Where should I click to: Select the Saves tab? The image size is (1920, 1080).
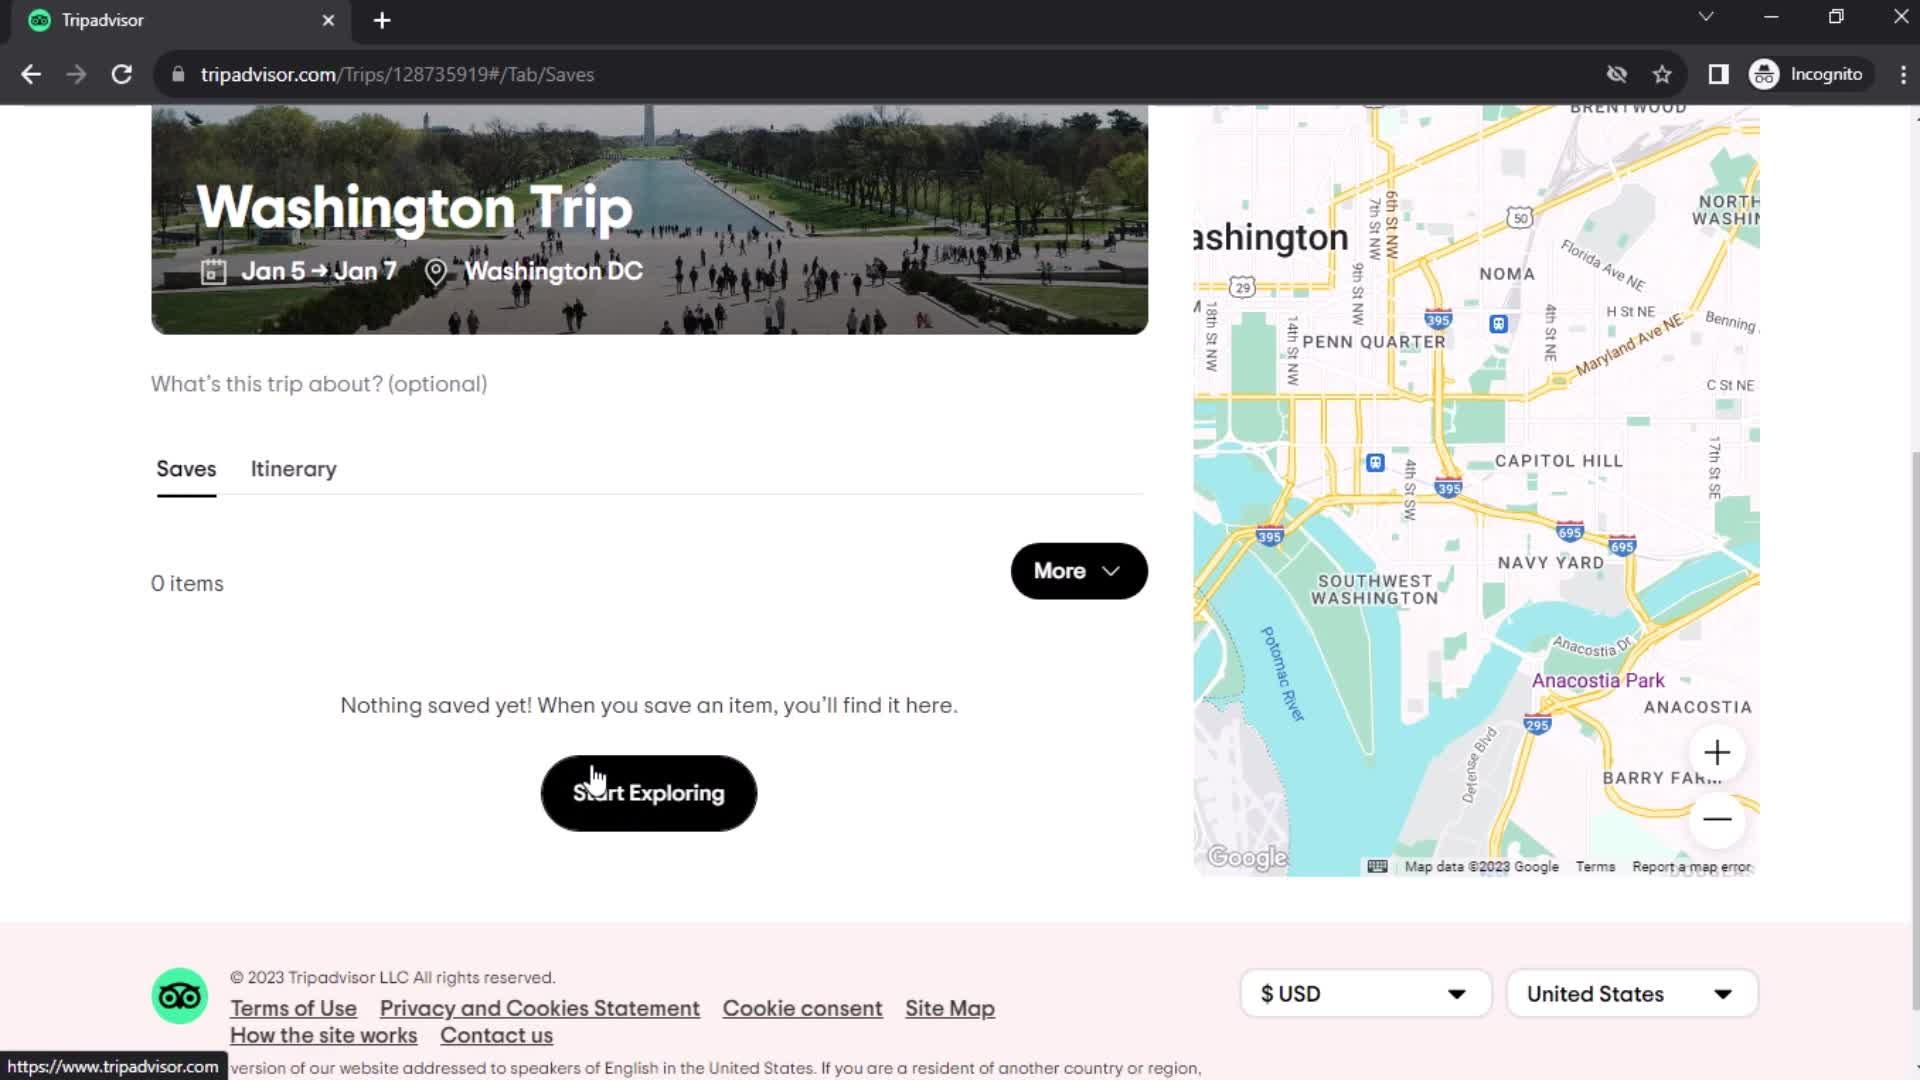pos(185,469)
